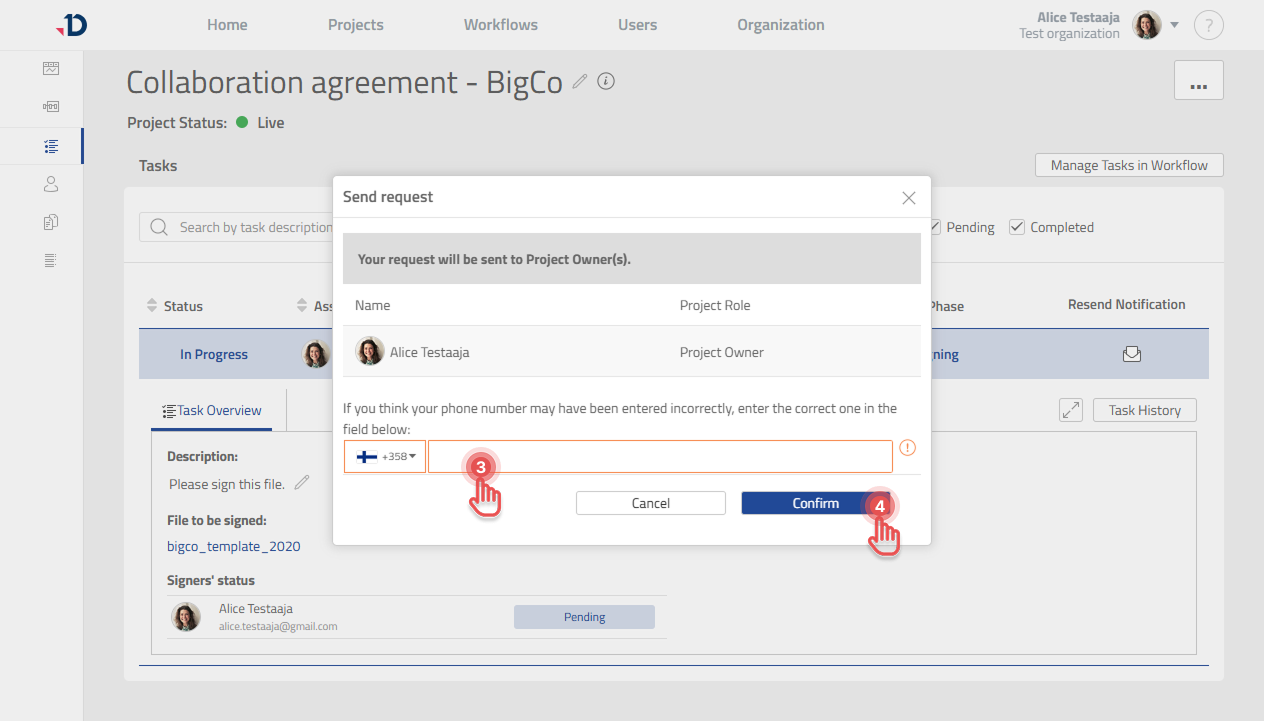
Task: Edit the project title with the pencil icon
Action: 579,83
